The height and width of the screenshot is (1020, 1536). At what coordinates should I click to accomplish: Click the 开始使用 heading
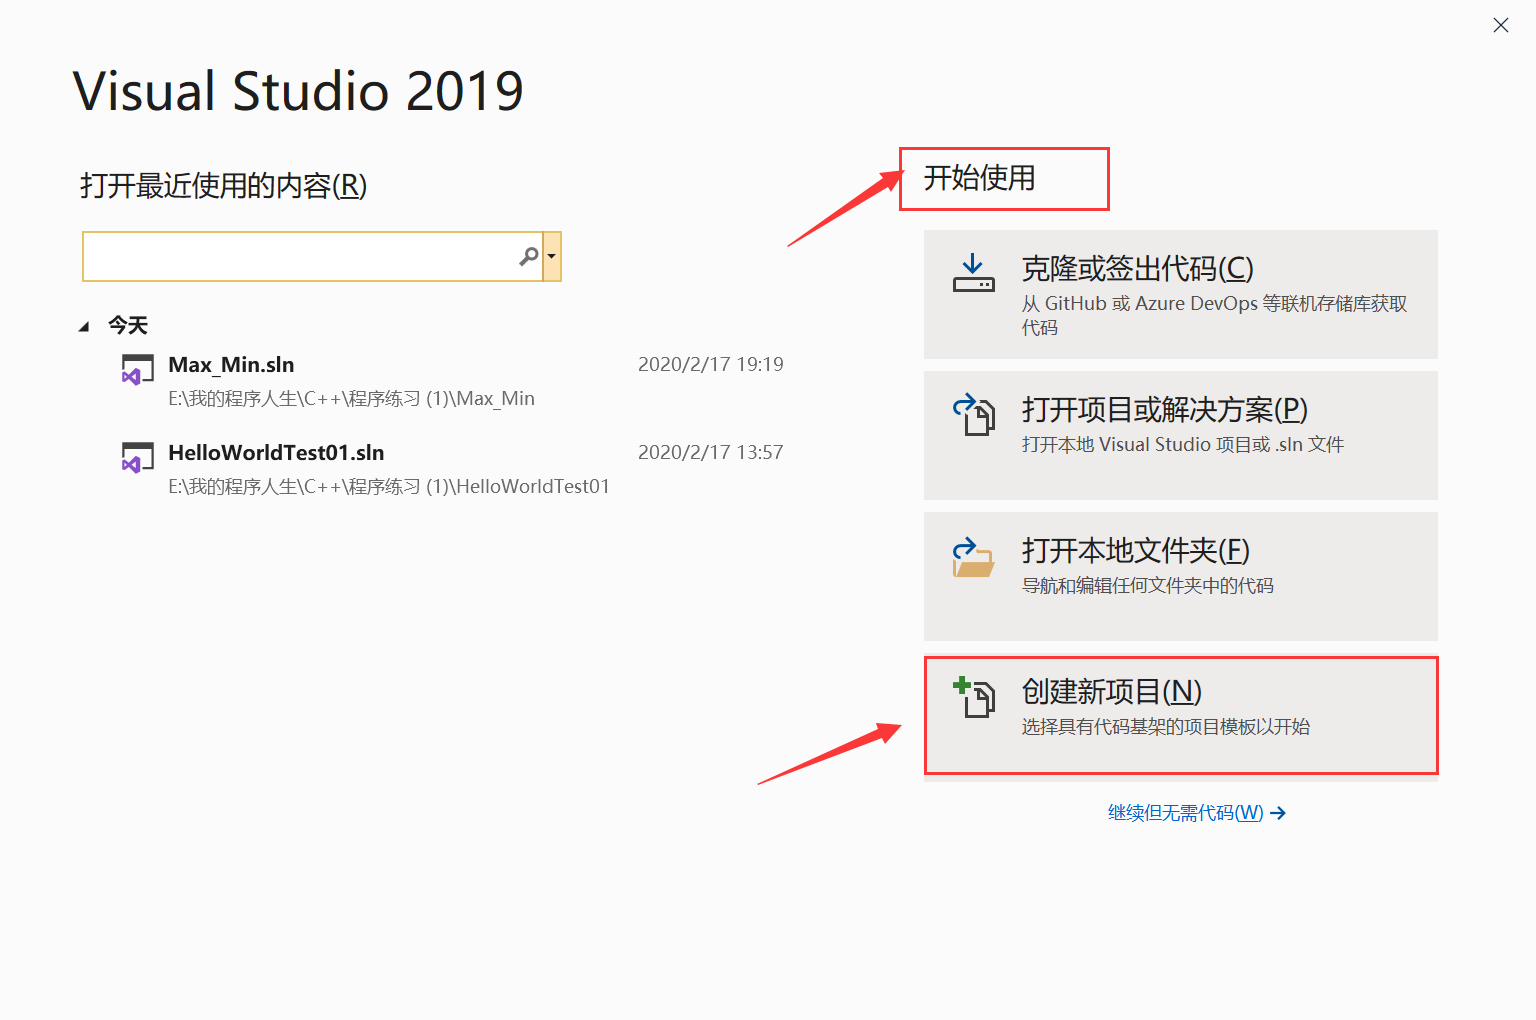[x=979, y=178]
